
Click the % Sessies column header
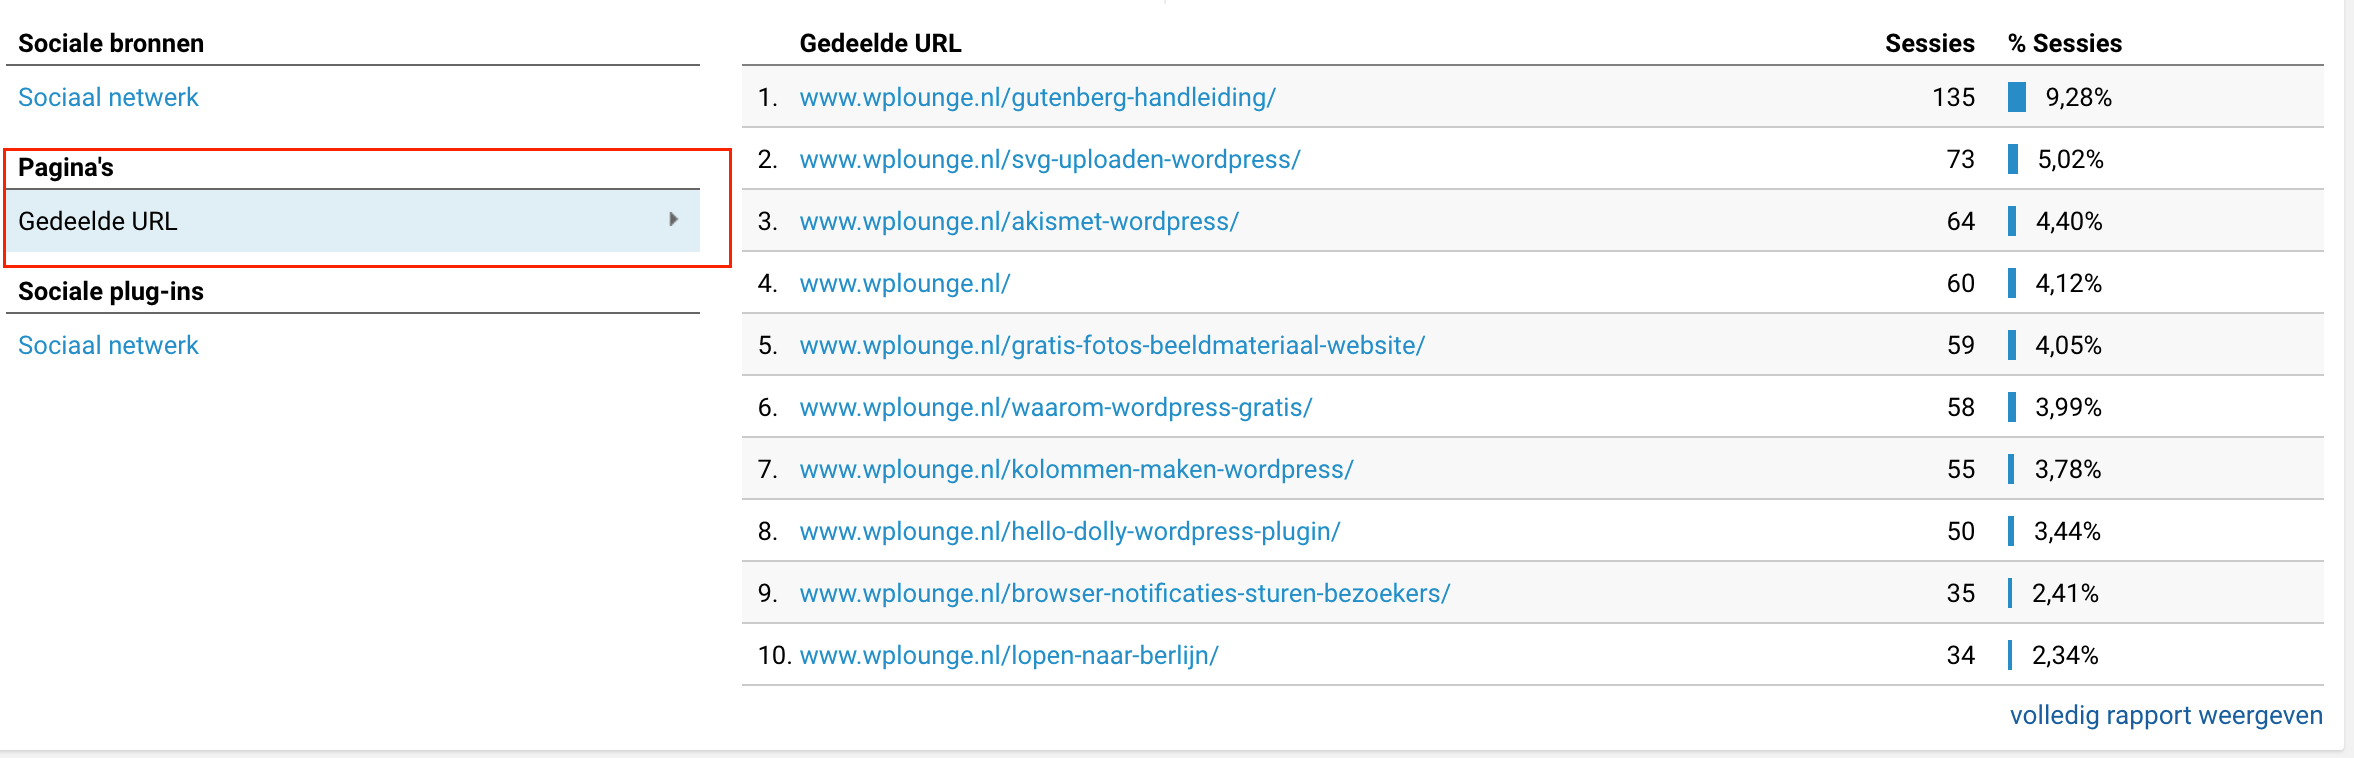[x=2064, y=43]
